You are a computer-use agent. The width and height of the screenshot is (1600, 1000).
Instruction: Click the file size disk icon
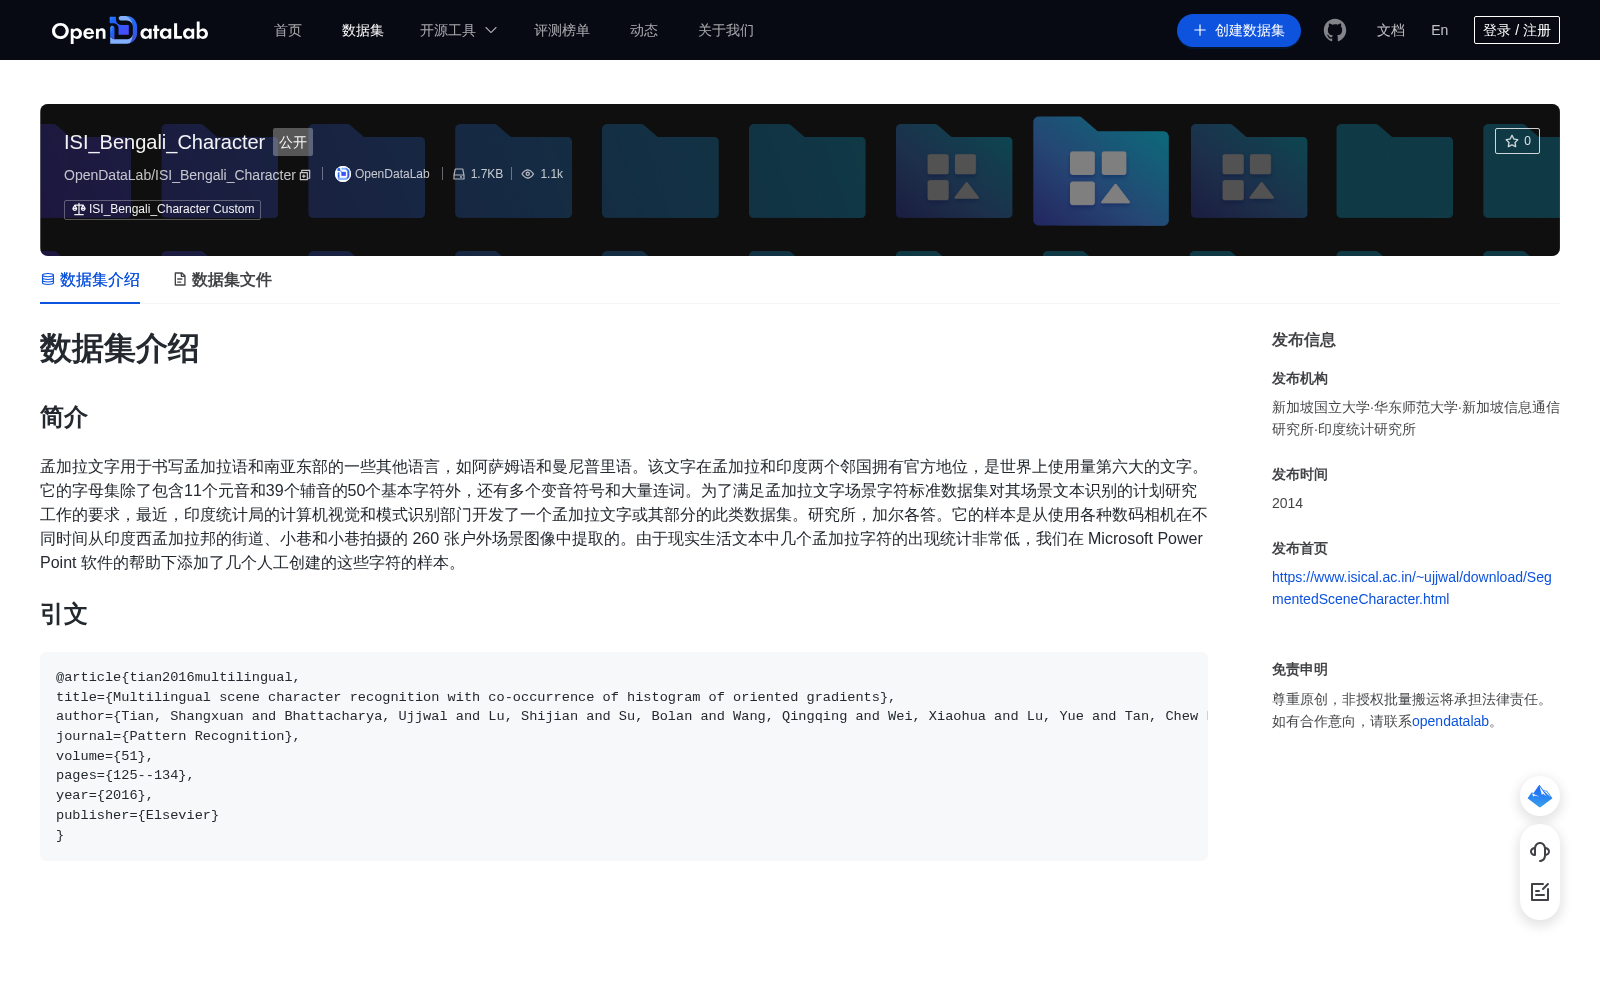[459, 174]
